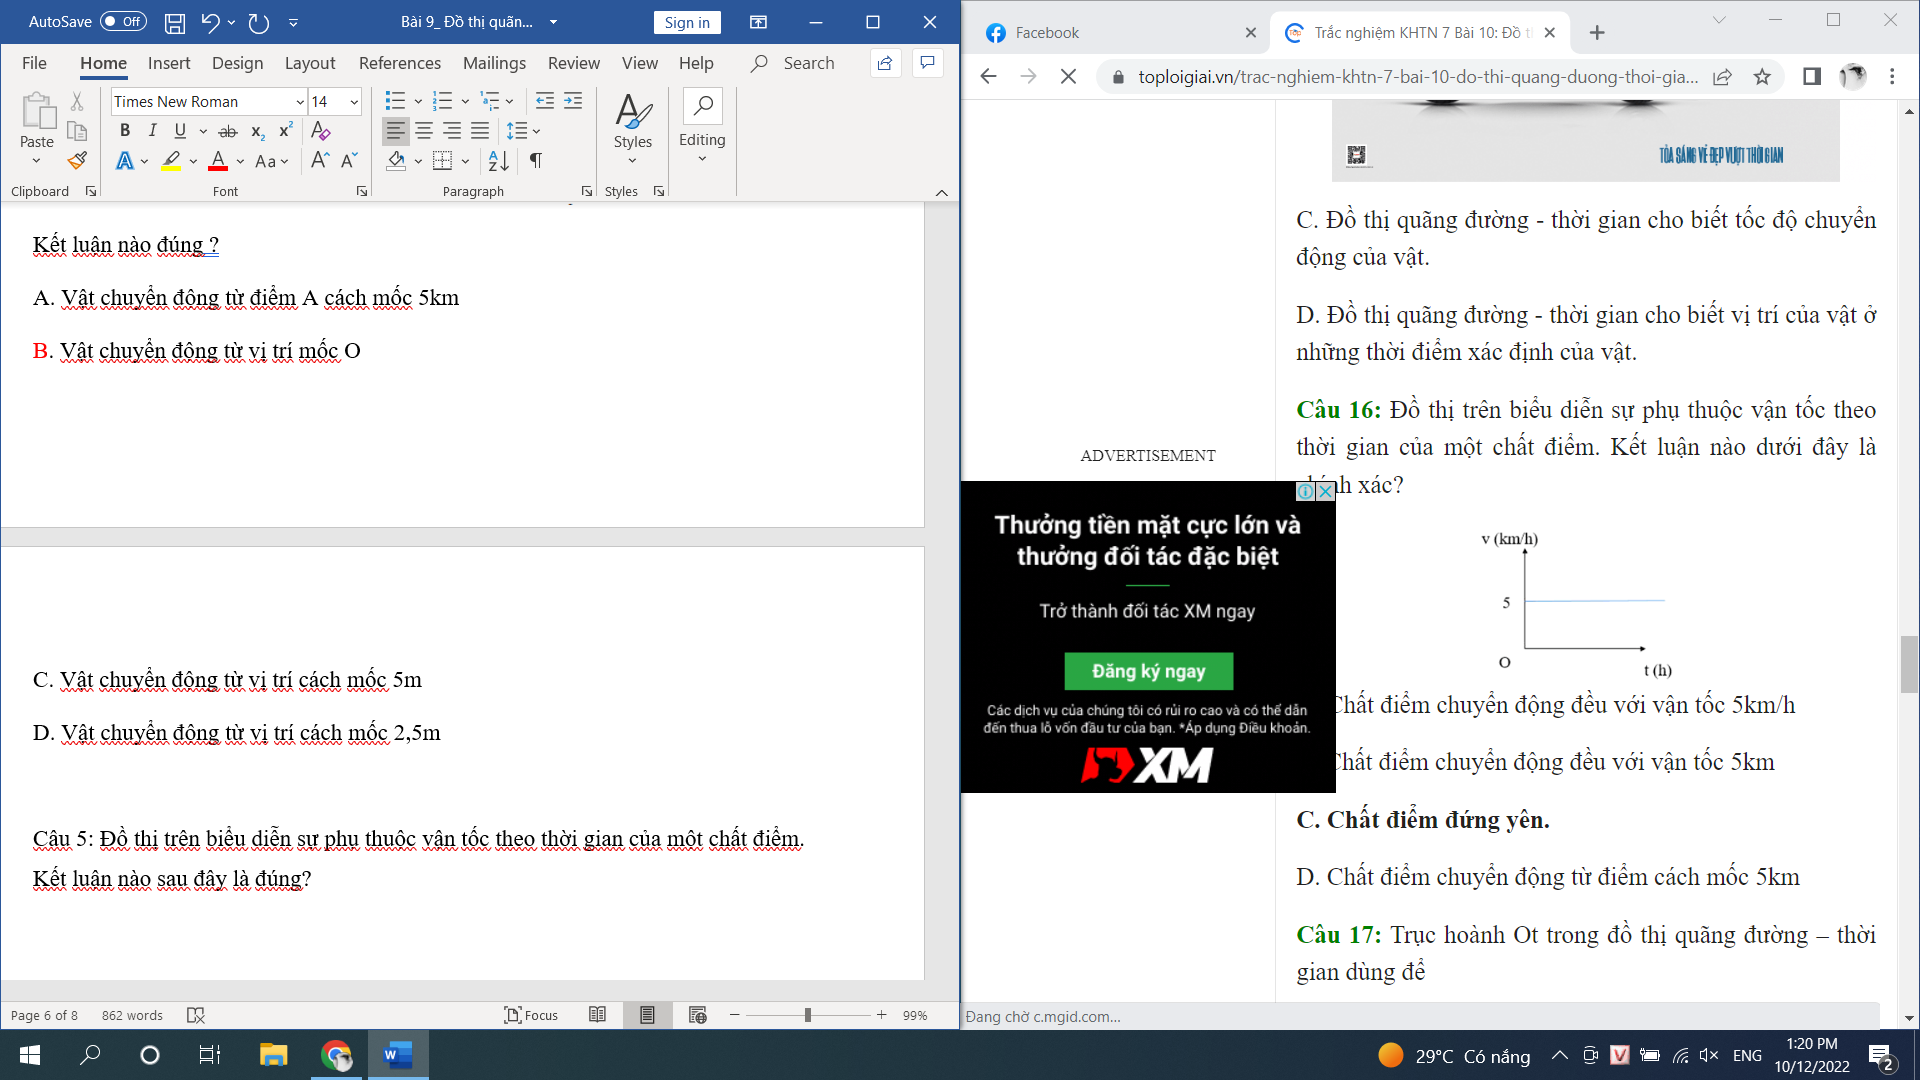Screen dimensions: 1920x1080
Task: Open References ribbon tab
Action: pyautogui.click(x=400, y=63)
